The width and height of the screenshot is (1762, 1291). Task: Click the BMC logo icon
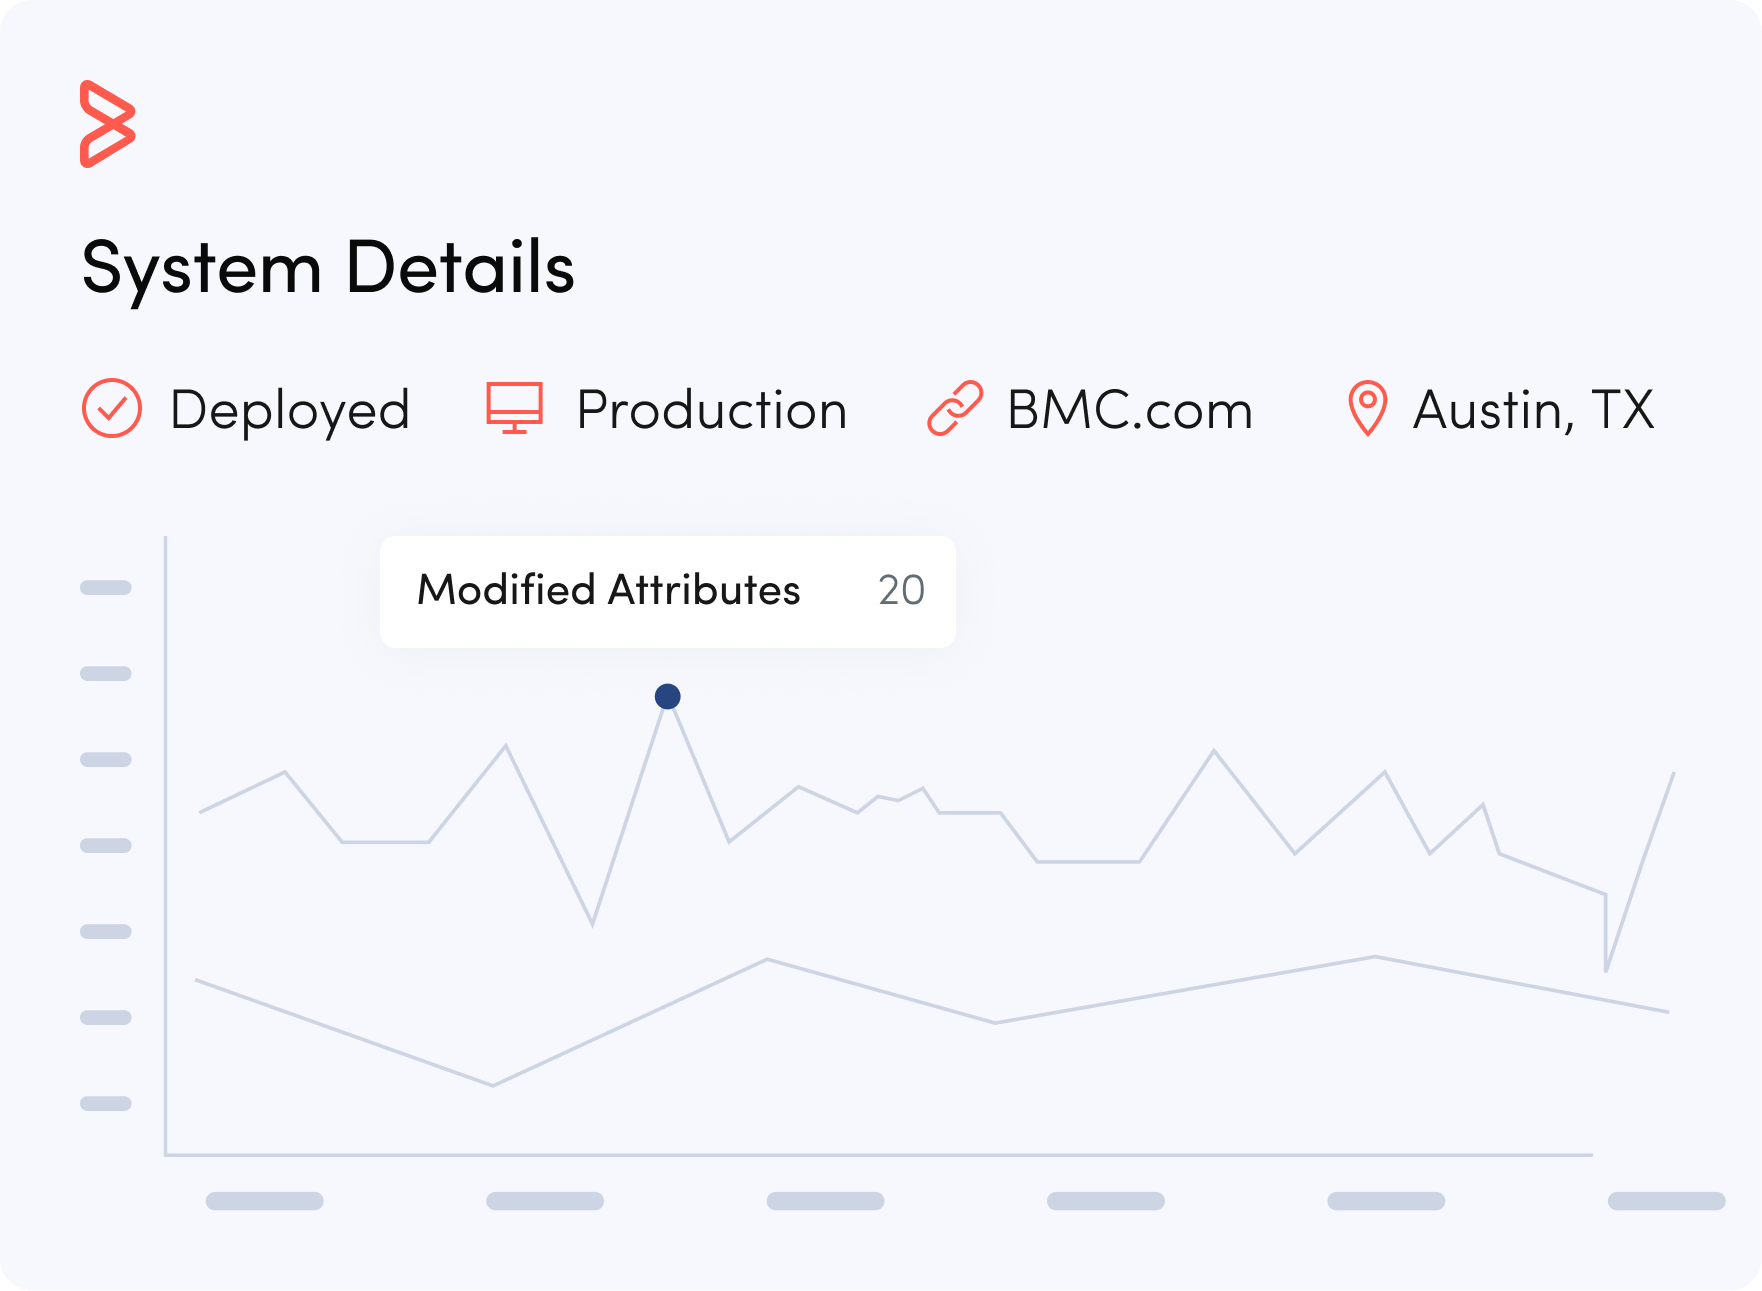point(107,124)
